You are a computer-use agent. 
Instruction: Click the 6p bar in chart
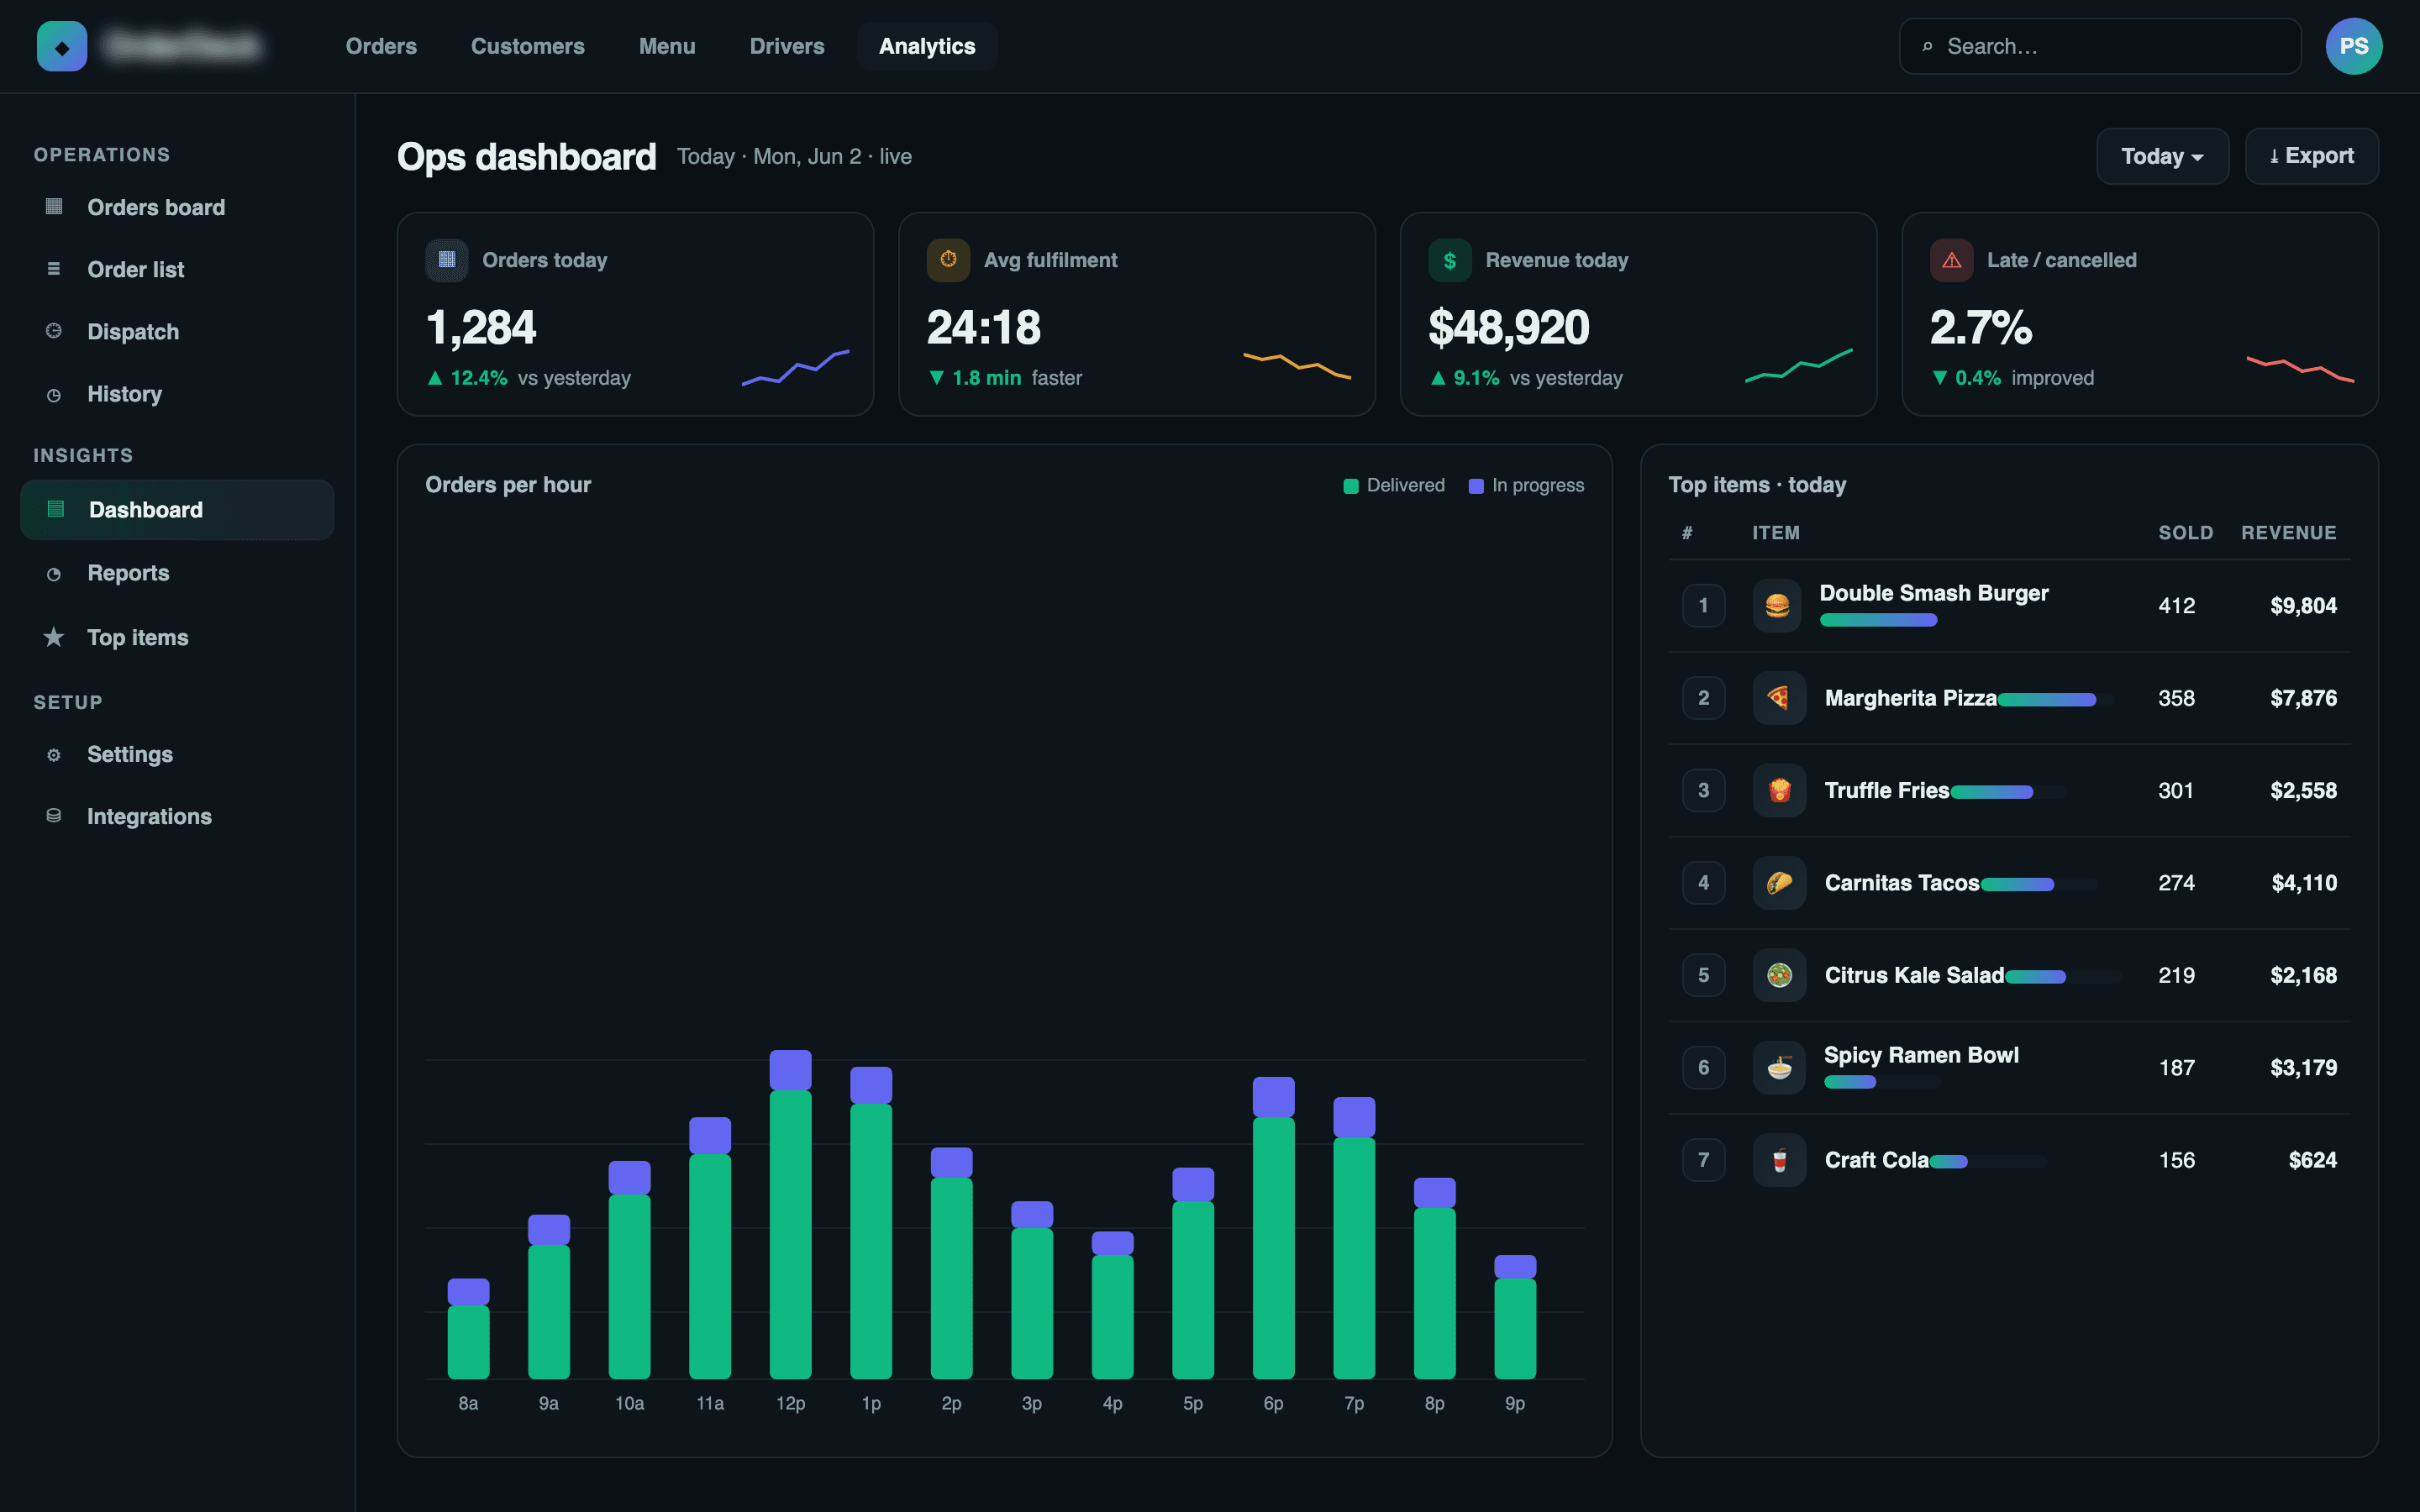1273,1228
